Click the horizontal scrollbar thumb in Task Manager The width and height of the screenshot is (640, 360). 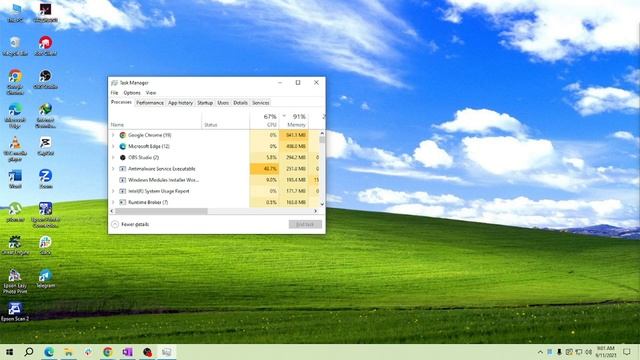[x=161, y=211]
